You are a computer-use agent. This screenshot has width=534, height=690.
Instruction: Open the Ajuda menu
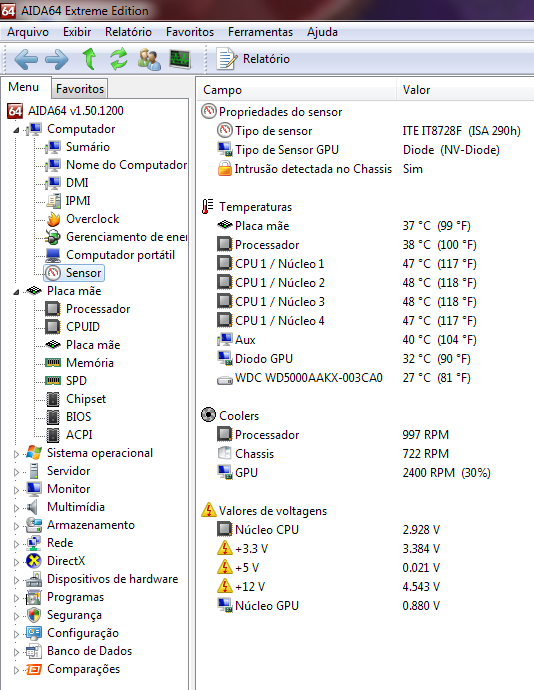tap(322, 32)
